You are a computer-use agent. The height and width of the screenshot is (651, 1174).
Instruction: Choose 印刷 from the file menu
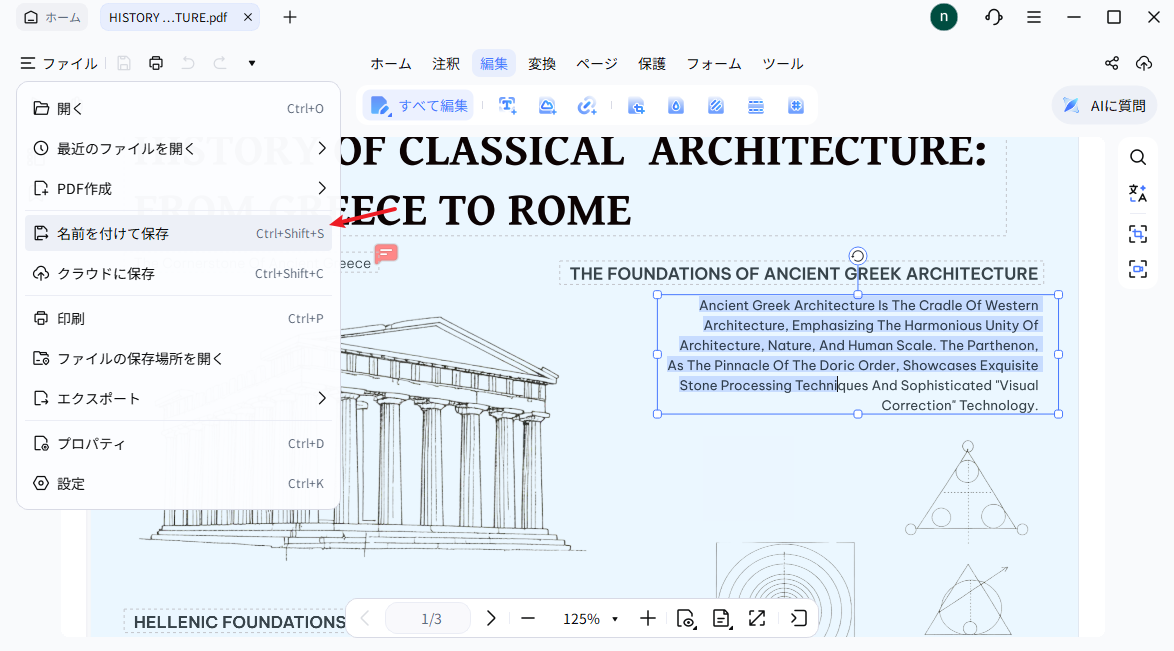click(178, 318)
